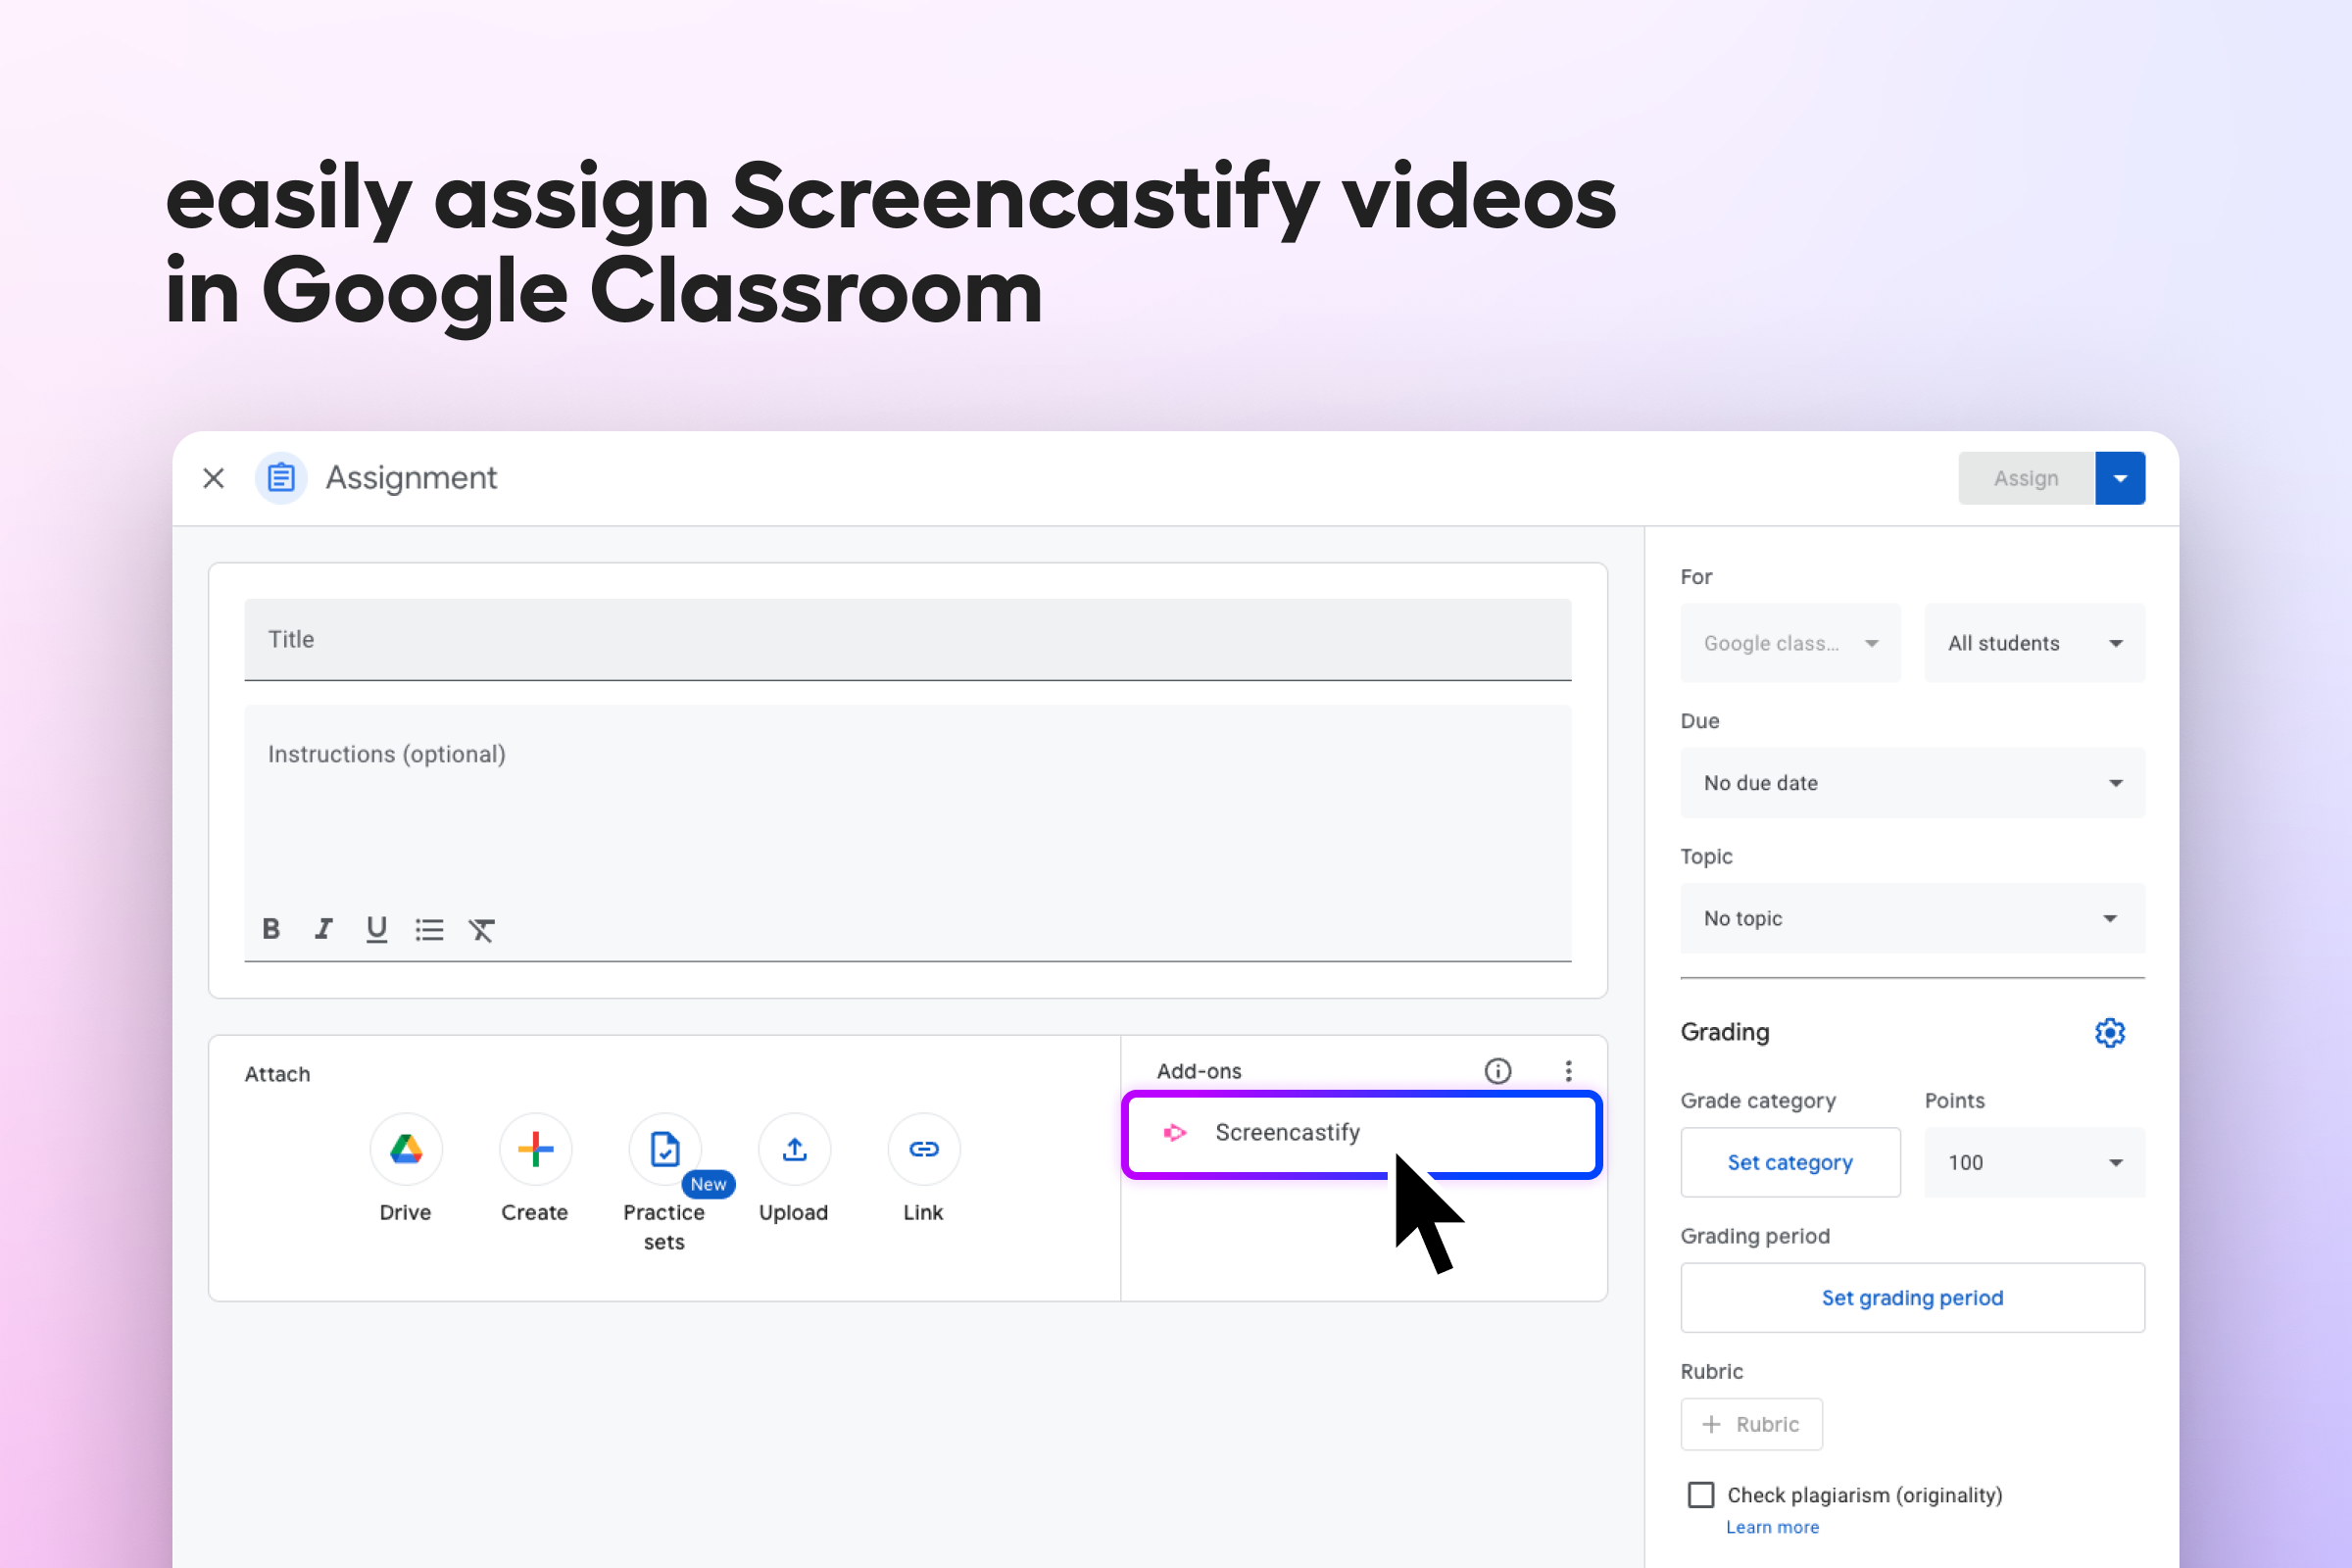
Task: Open the No due date dropdown
Action: [x=1911, y=783]
